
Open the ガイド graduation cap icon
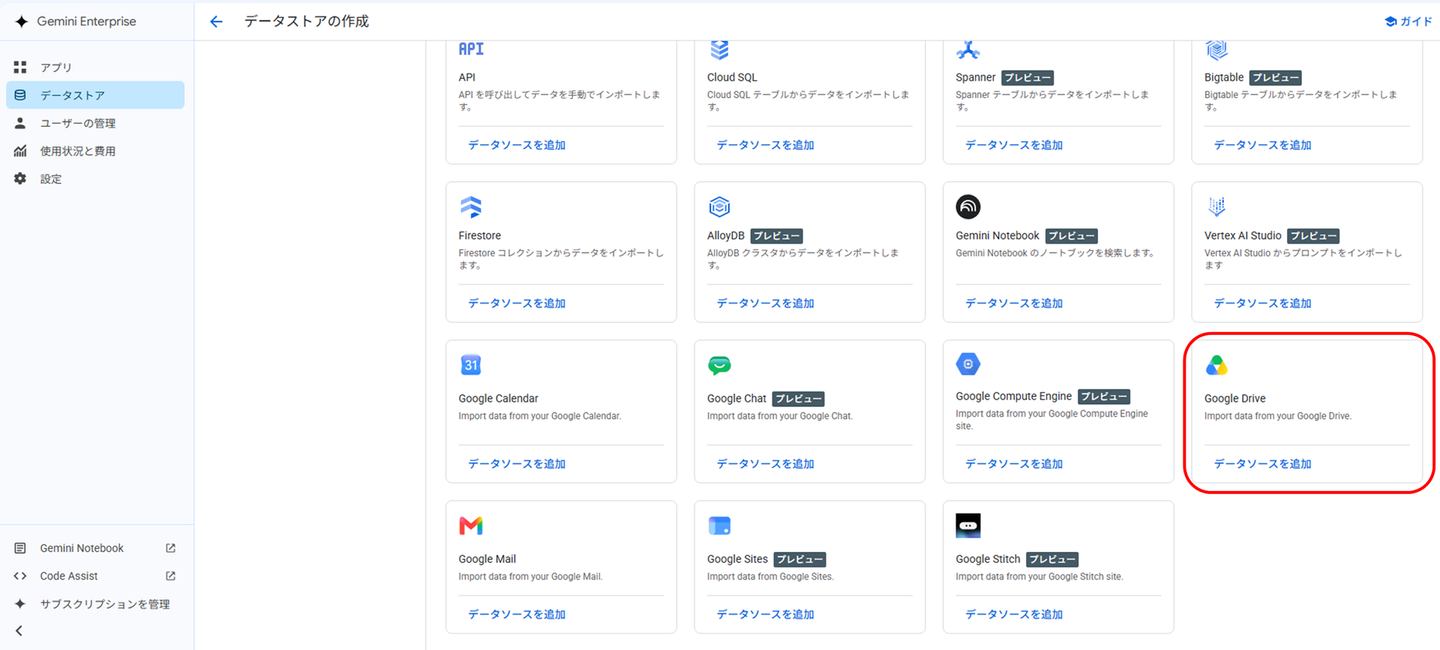tap(1390, 21)
